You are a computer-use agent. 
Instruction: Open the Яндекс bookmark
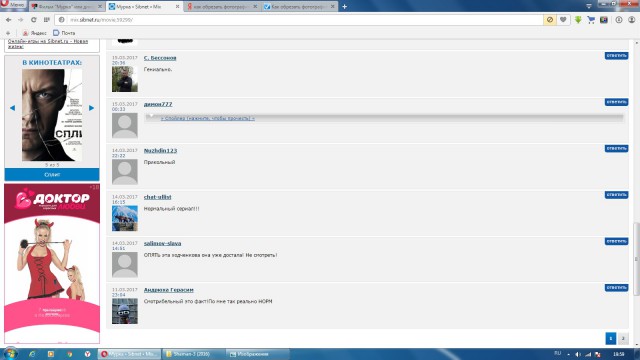pyautogui.click(x=35, y=33)
